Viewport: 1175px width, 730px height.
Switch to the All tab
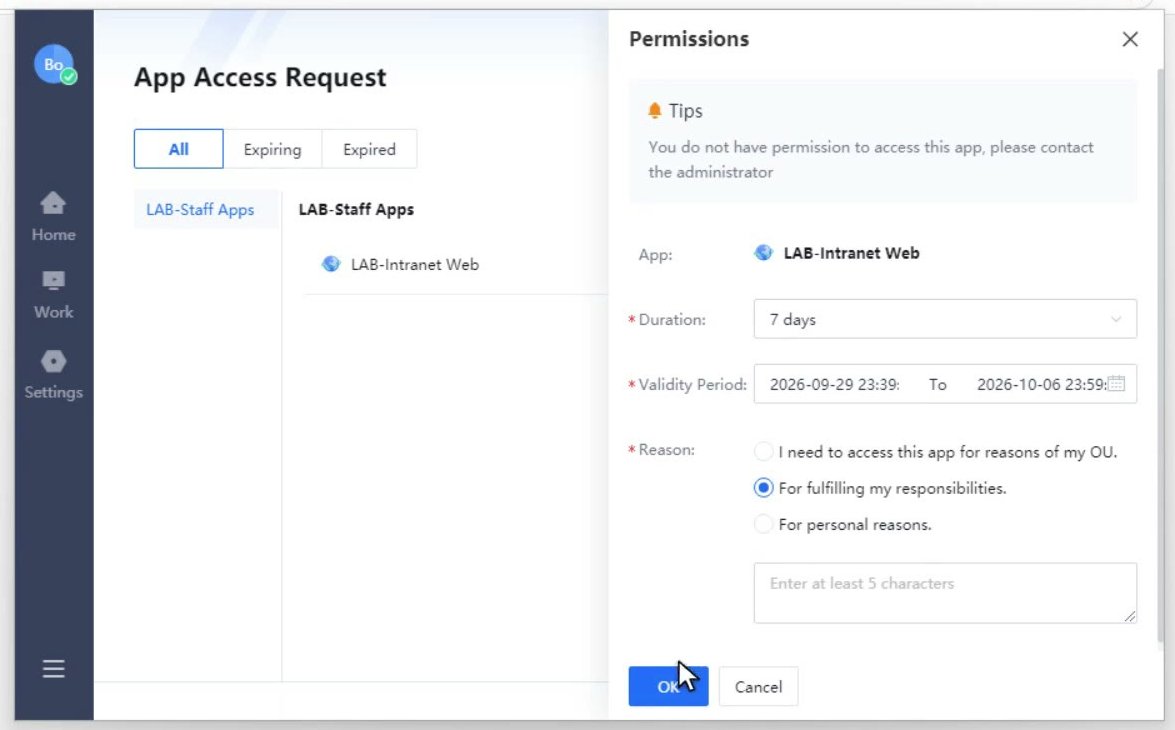(x=178, y=149)
